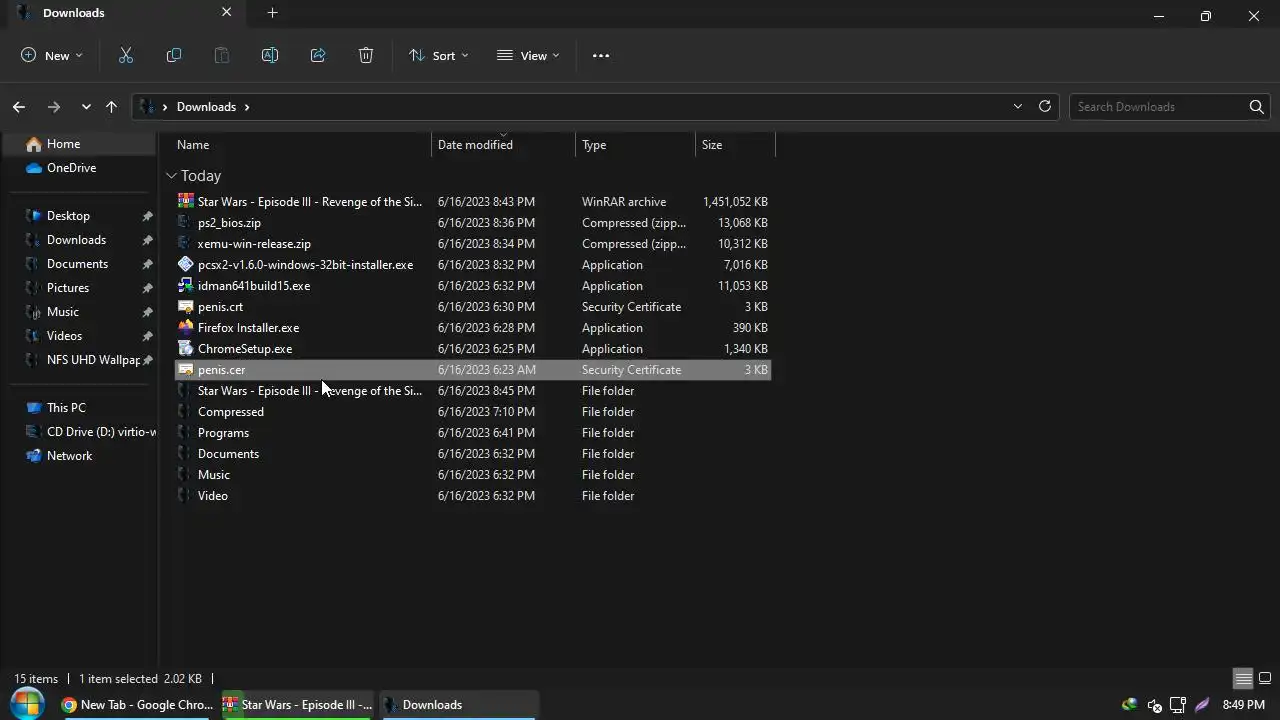Select xemu-win-release.zip file

click(472, 244)
